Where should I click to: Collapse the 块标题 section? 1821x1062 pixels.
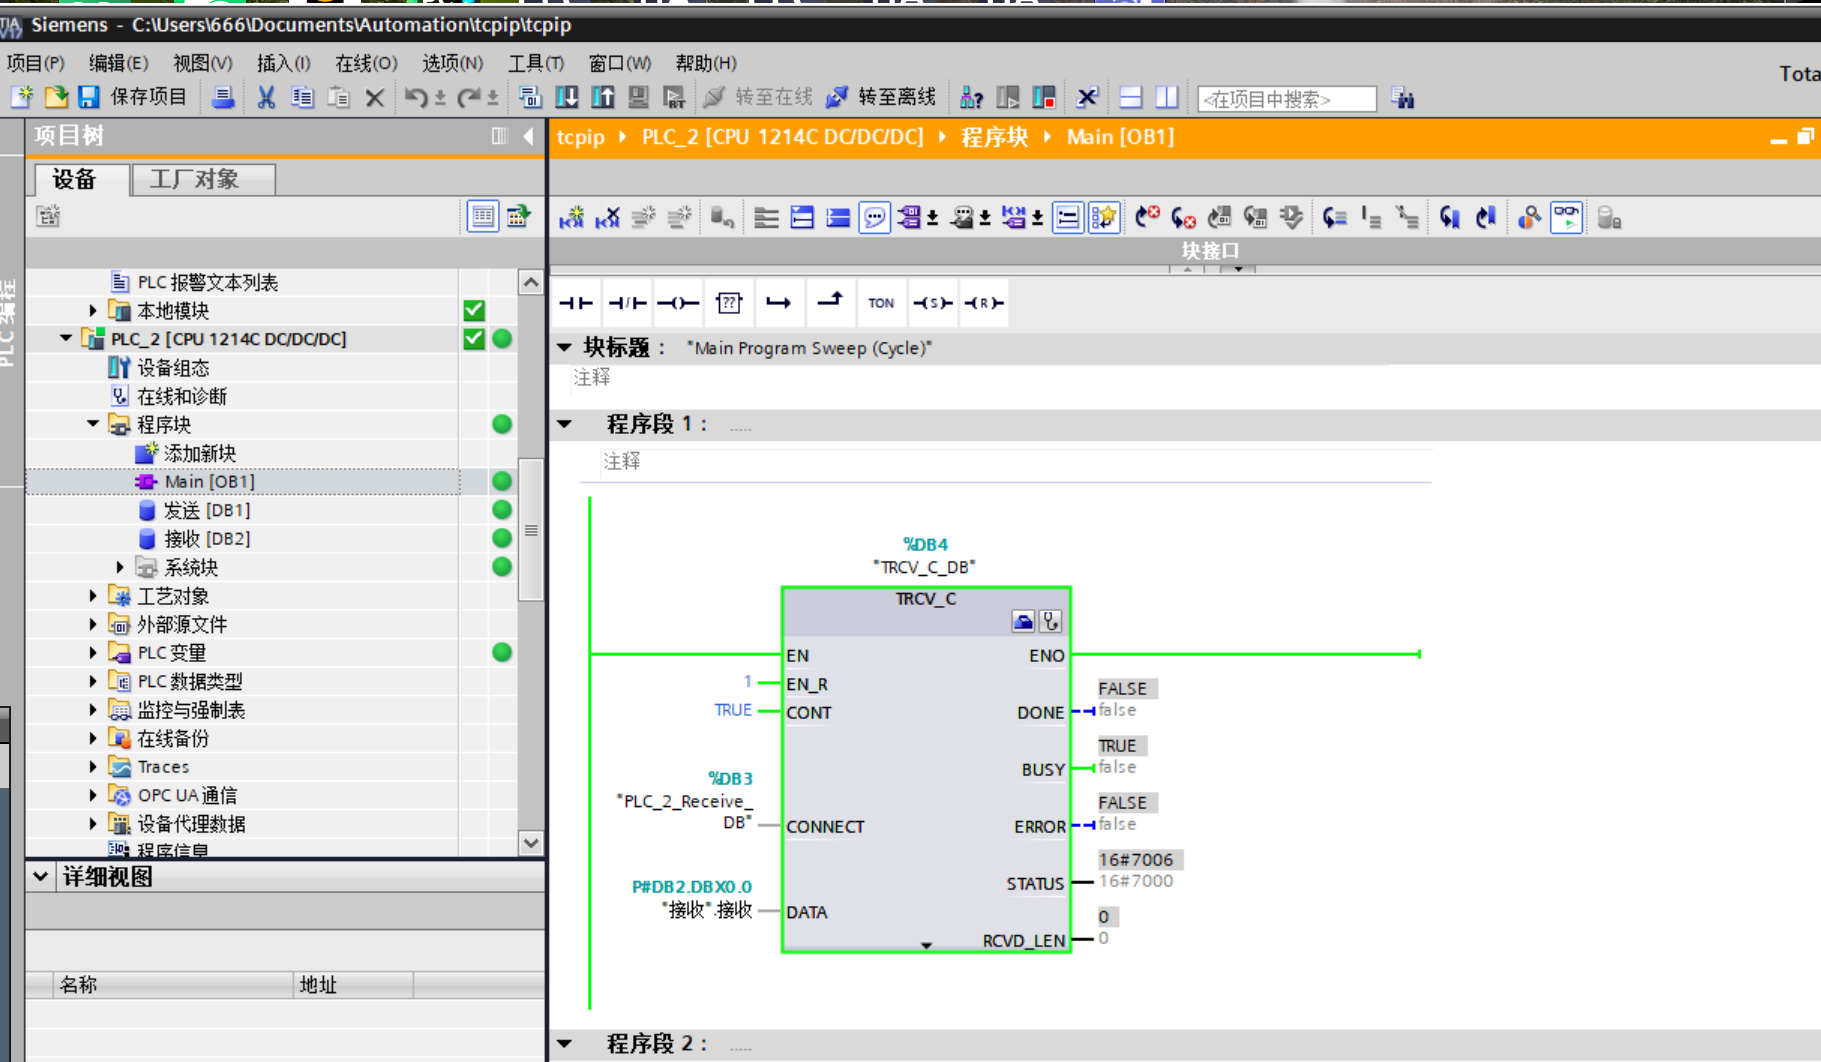[x=565, y=347]
